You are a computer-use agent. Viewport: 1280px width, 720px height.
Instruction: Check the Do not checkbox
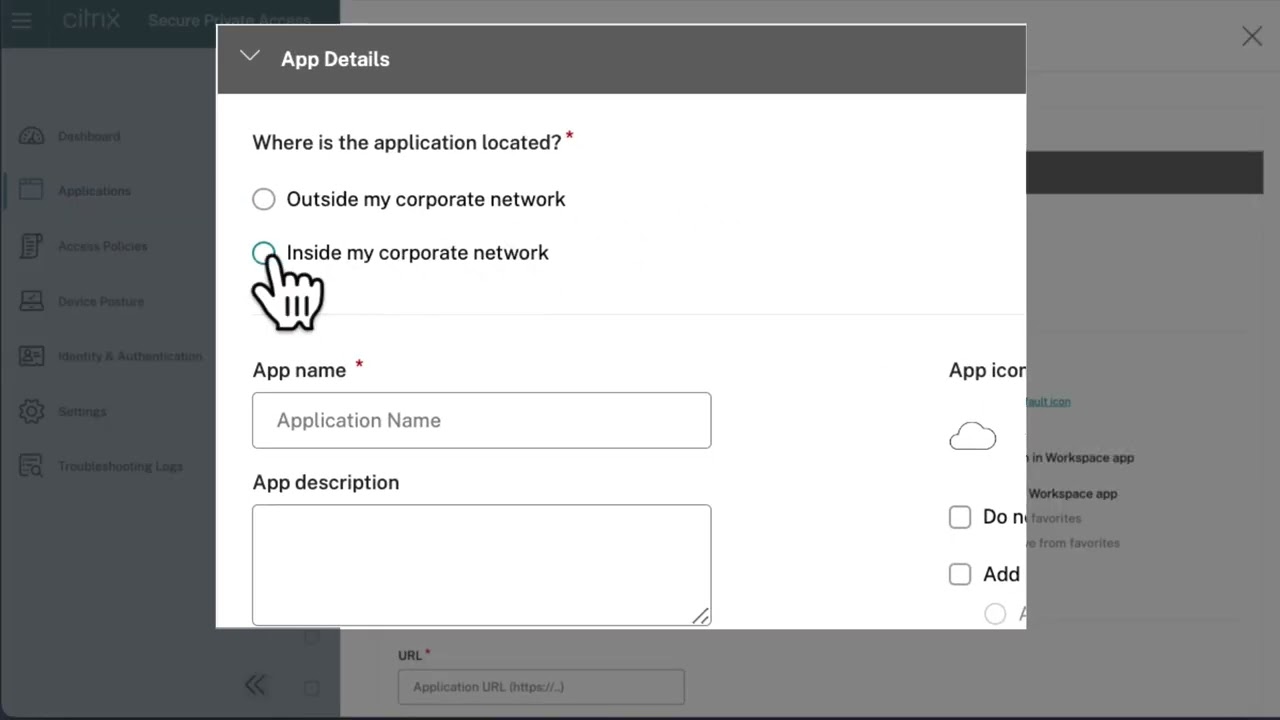point(959,517)
